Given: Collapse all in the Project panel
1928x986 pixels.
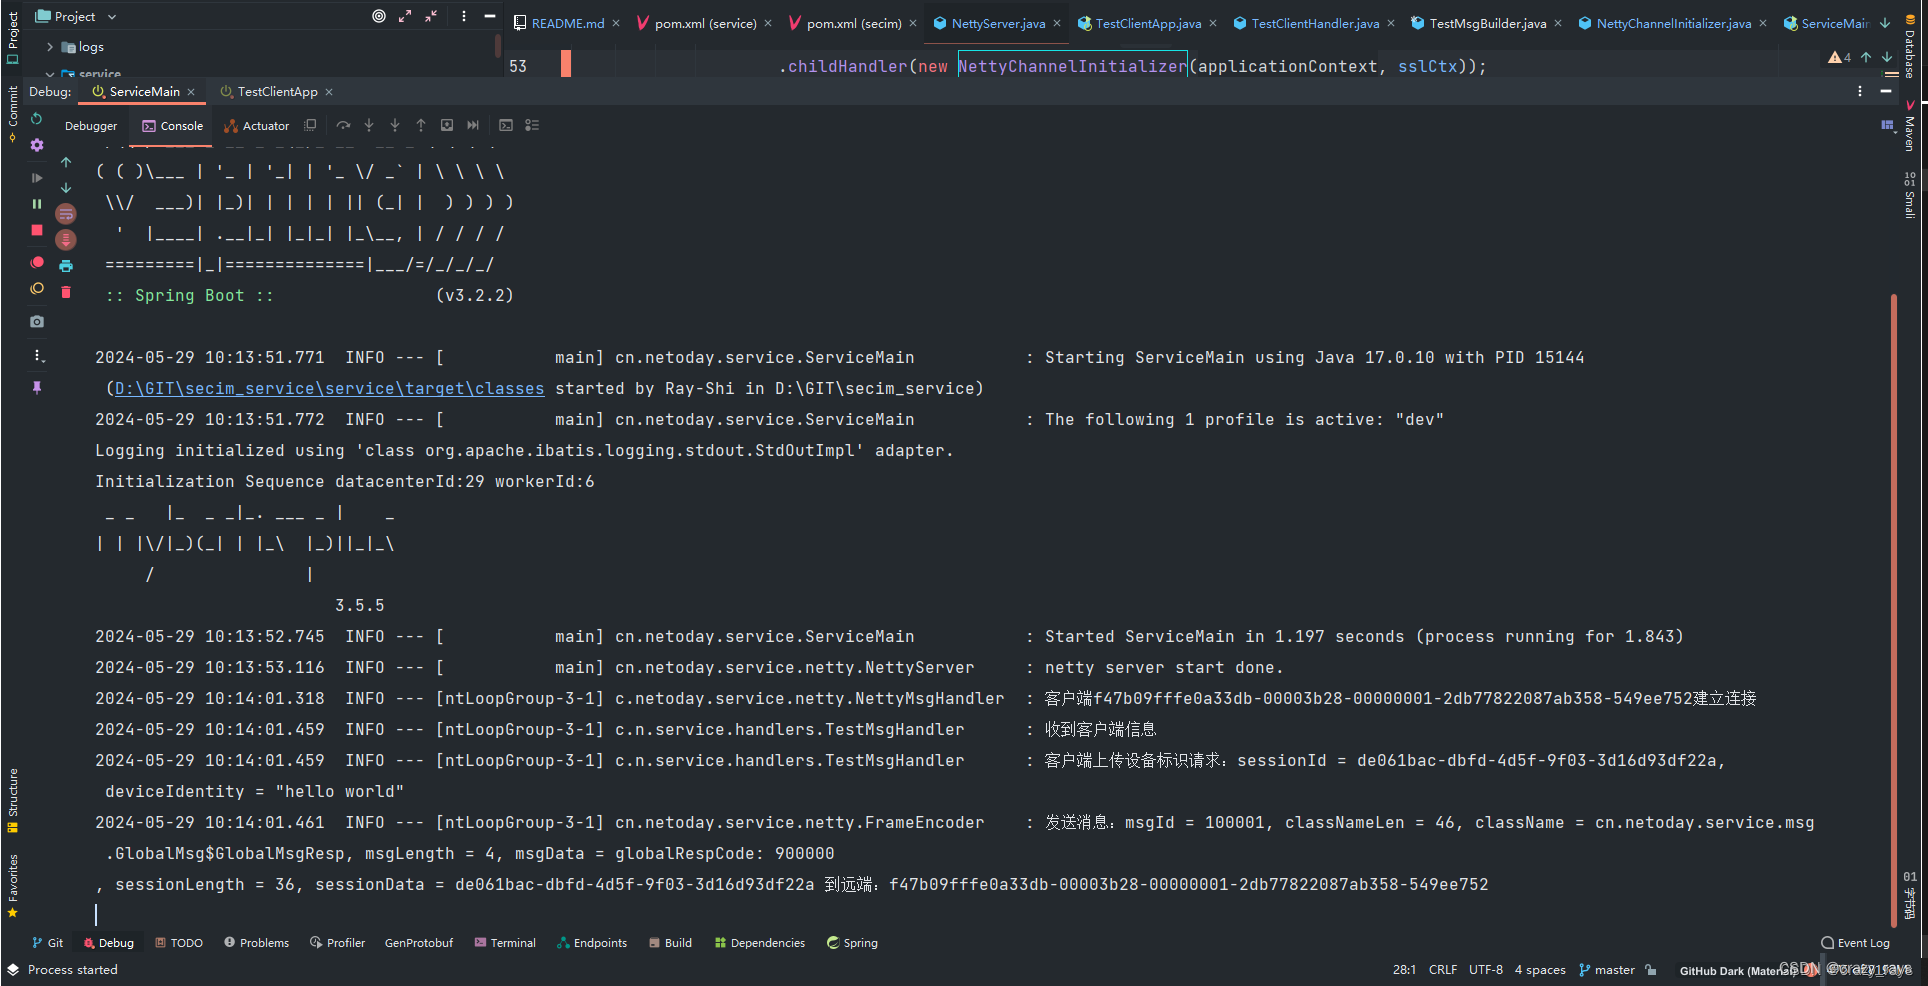Looking at the screenshot, I should pos(431,16).
